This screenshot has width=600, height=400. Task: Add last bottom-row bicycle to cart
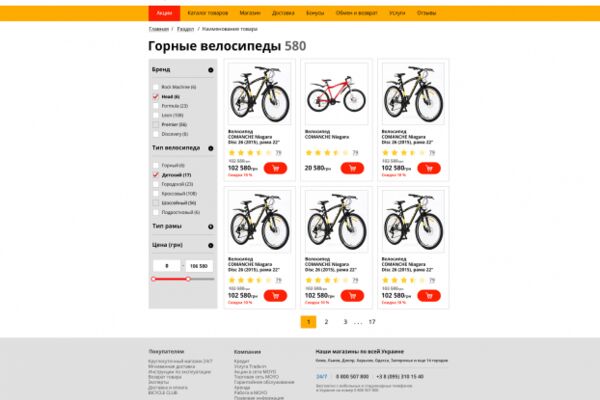(x=429, y=296)
